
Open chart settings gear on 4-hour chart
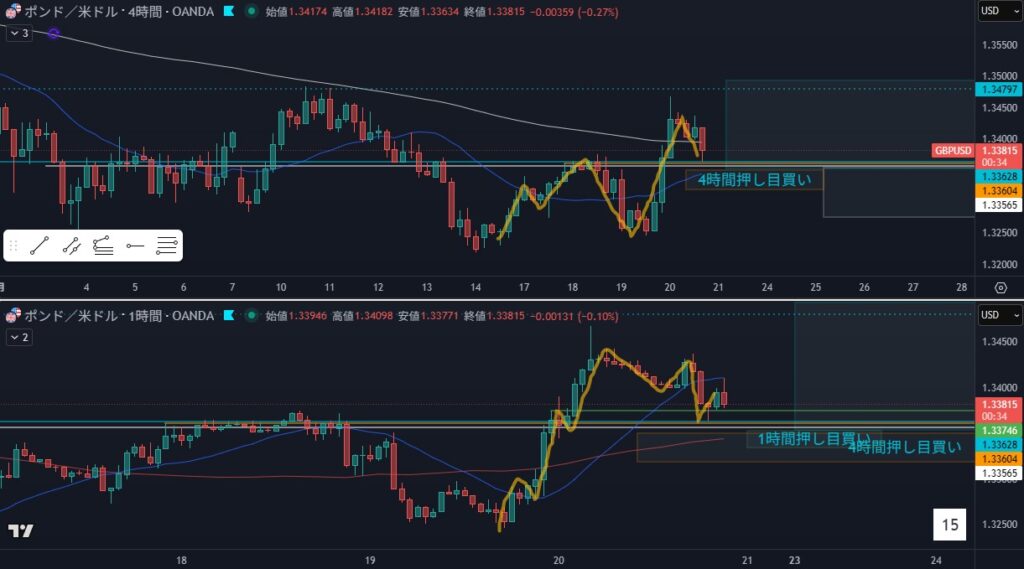1000,287
